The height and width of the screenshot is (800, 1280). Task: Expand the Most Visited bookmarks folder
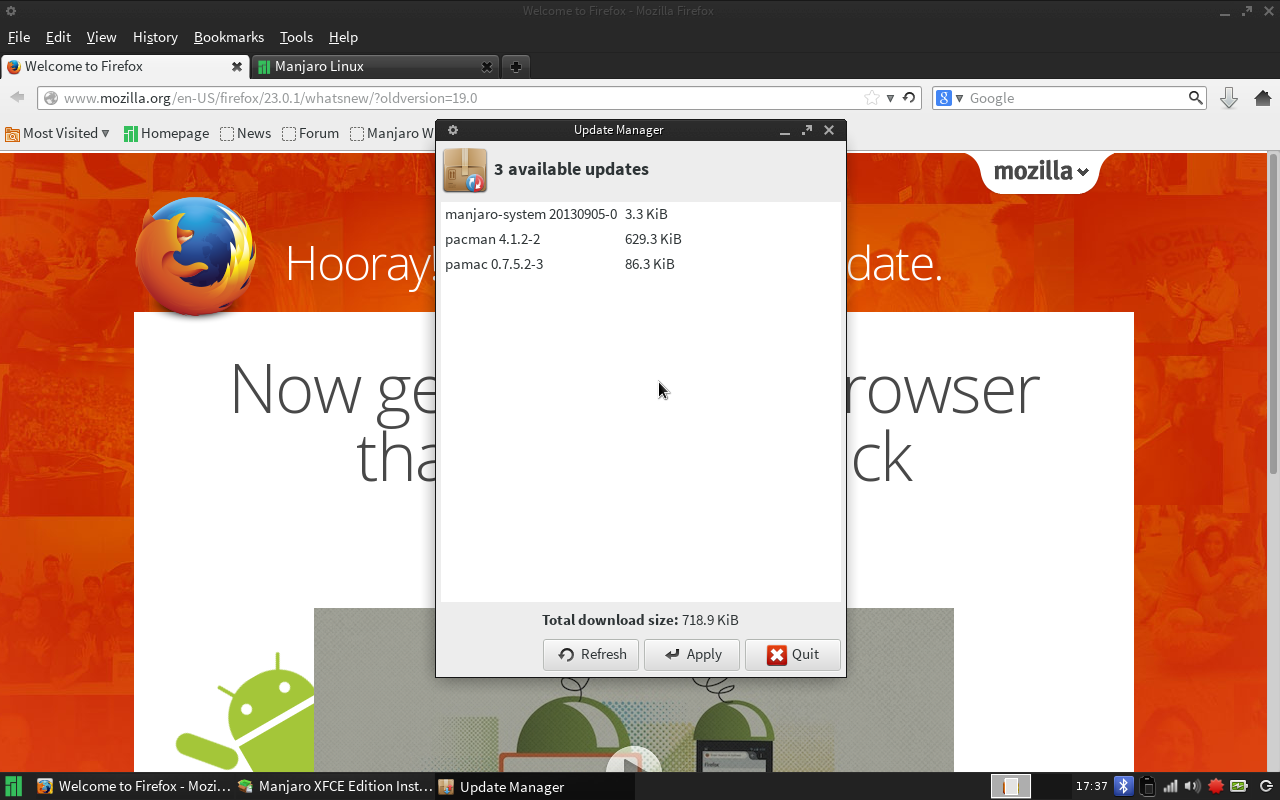[57, 133]
